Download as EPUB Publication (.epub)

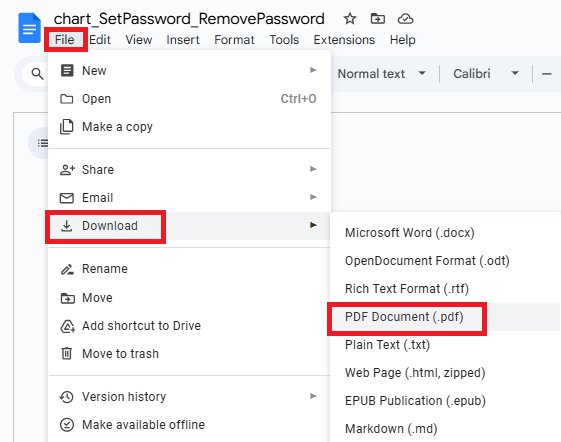pos(445,401)
